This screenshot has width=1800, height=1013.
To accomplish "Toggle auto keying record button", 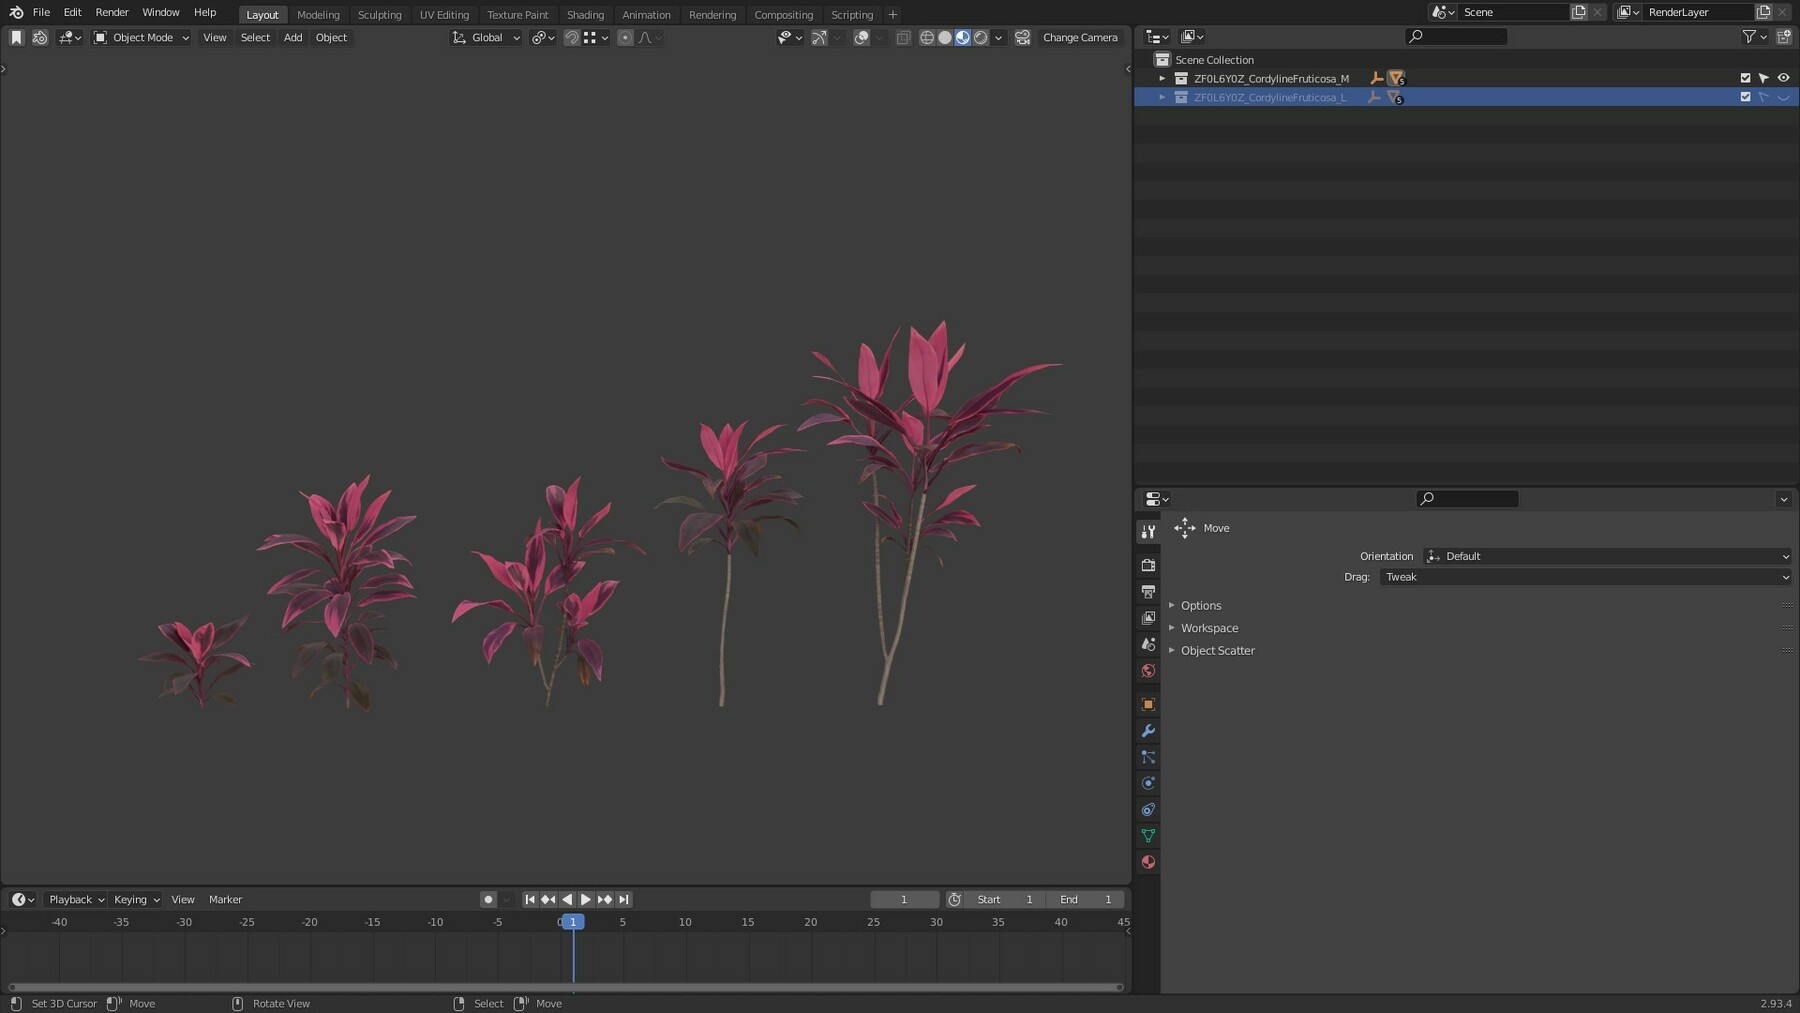I will (x=488, y=899).
